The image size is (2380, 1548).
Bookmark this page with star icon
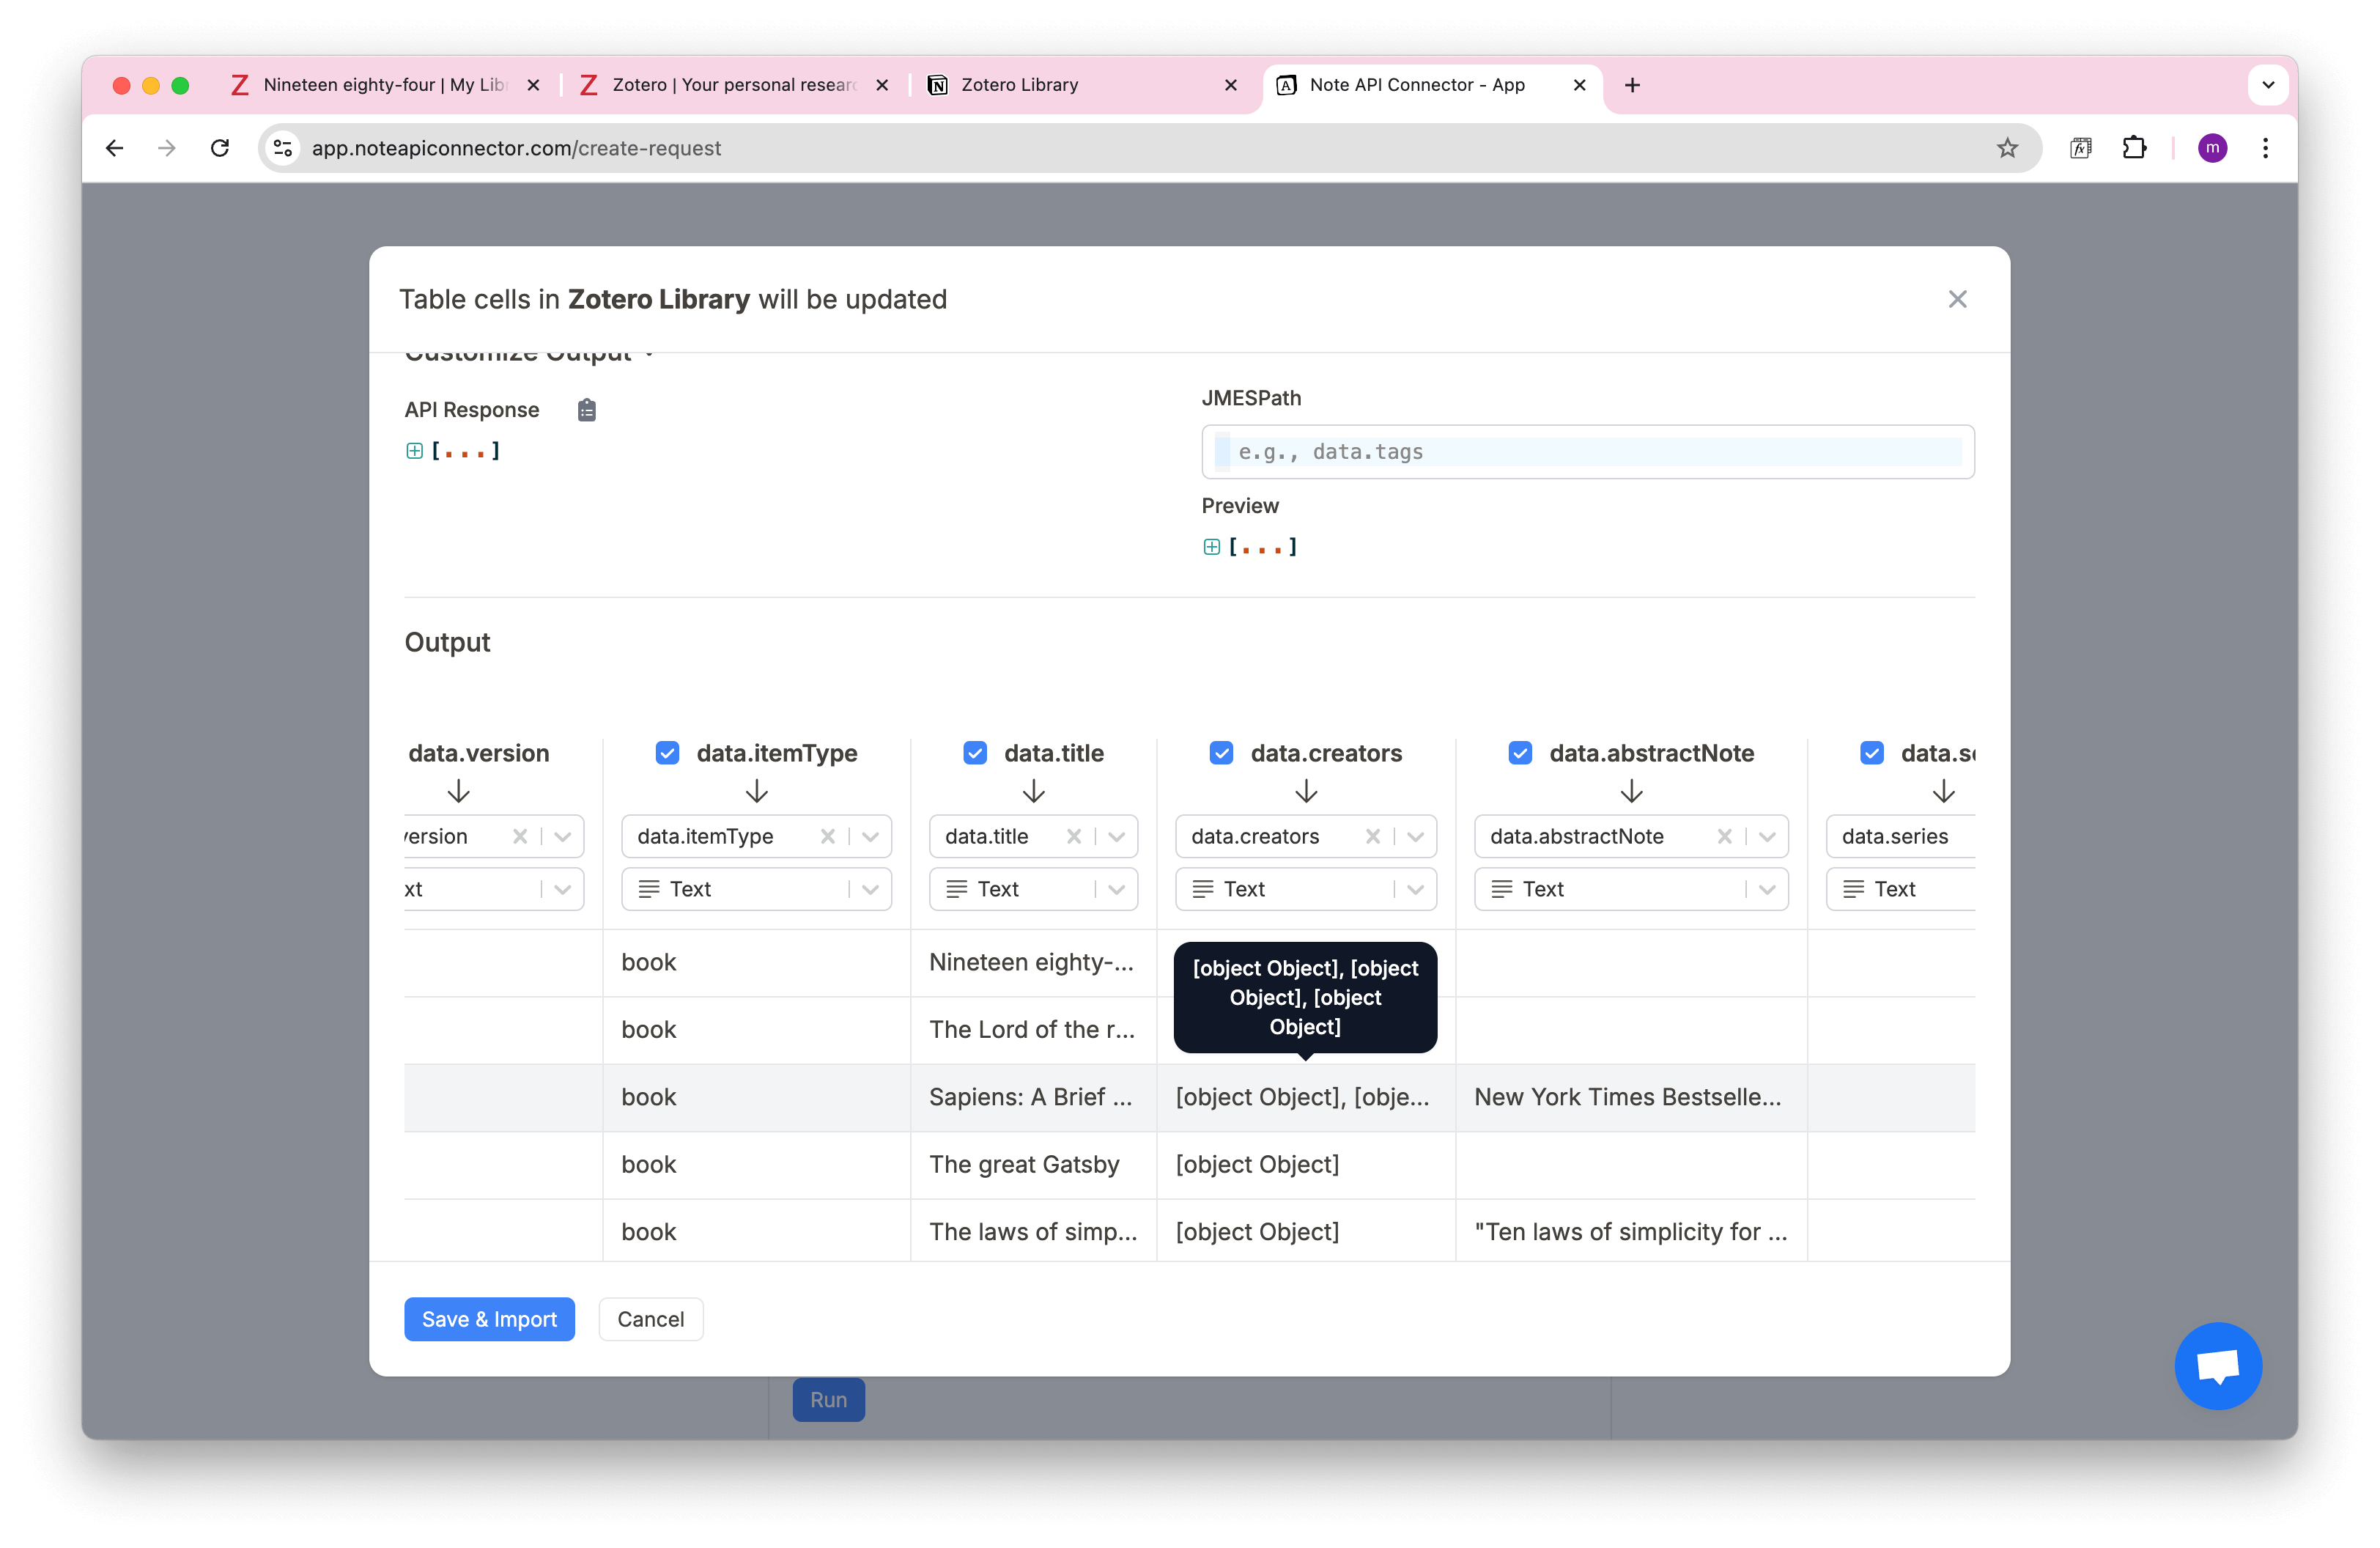click(2007, 148)
